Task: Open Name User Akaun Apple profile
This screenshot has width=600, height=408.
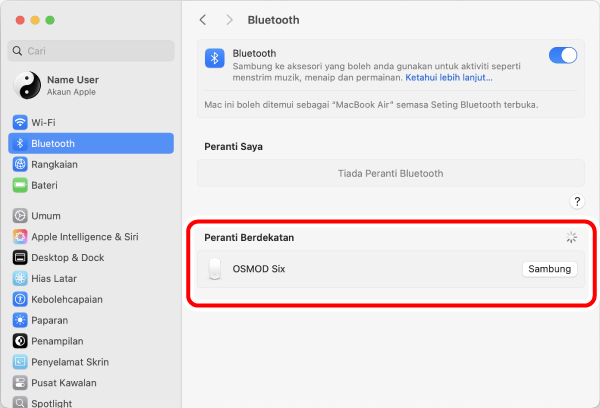Action: [x=70, y=85]
